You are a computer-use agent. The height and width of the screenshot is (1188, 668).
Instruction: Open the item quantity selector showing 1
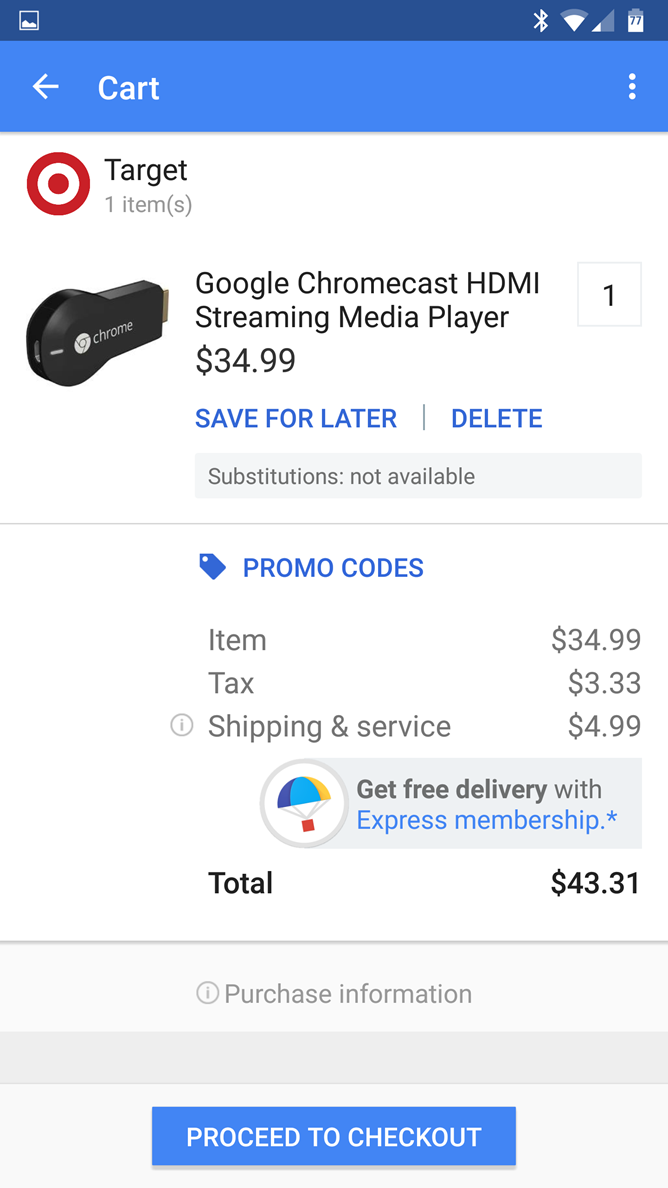coord(609,294)
